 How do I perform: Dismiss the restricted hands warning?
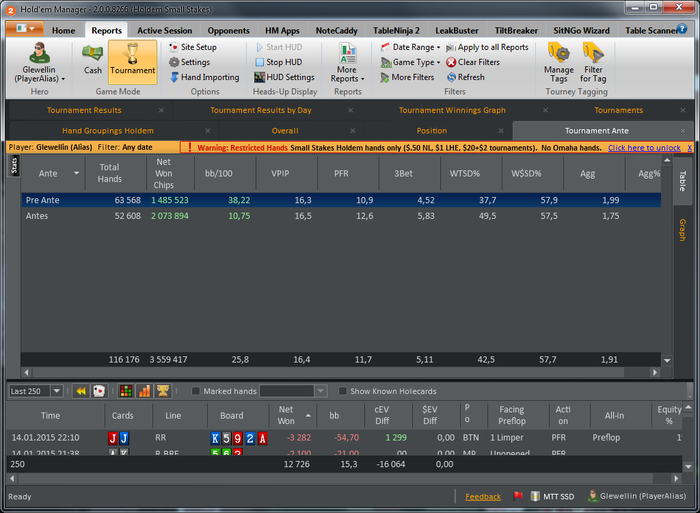(690, 148)
